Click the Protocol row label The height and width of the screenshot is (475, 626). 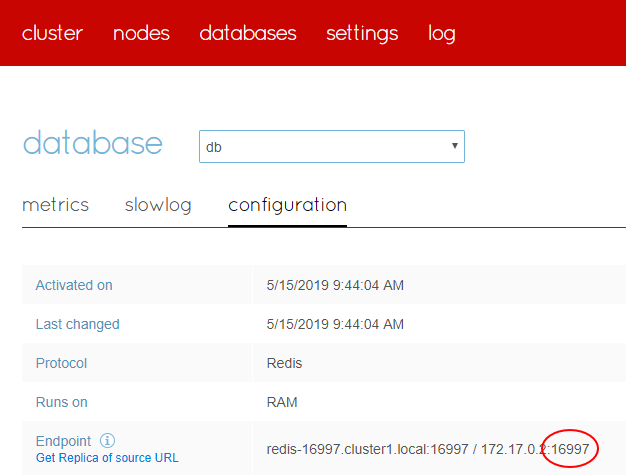(x=61, y=363)
